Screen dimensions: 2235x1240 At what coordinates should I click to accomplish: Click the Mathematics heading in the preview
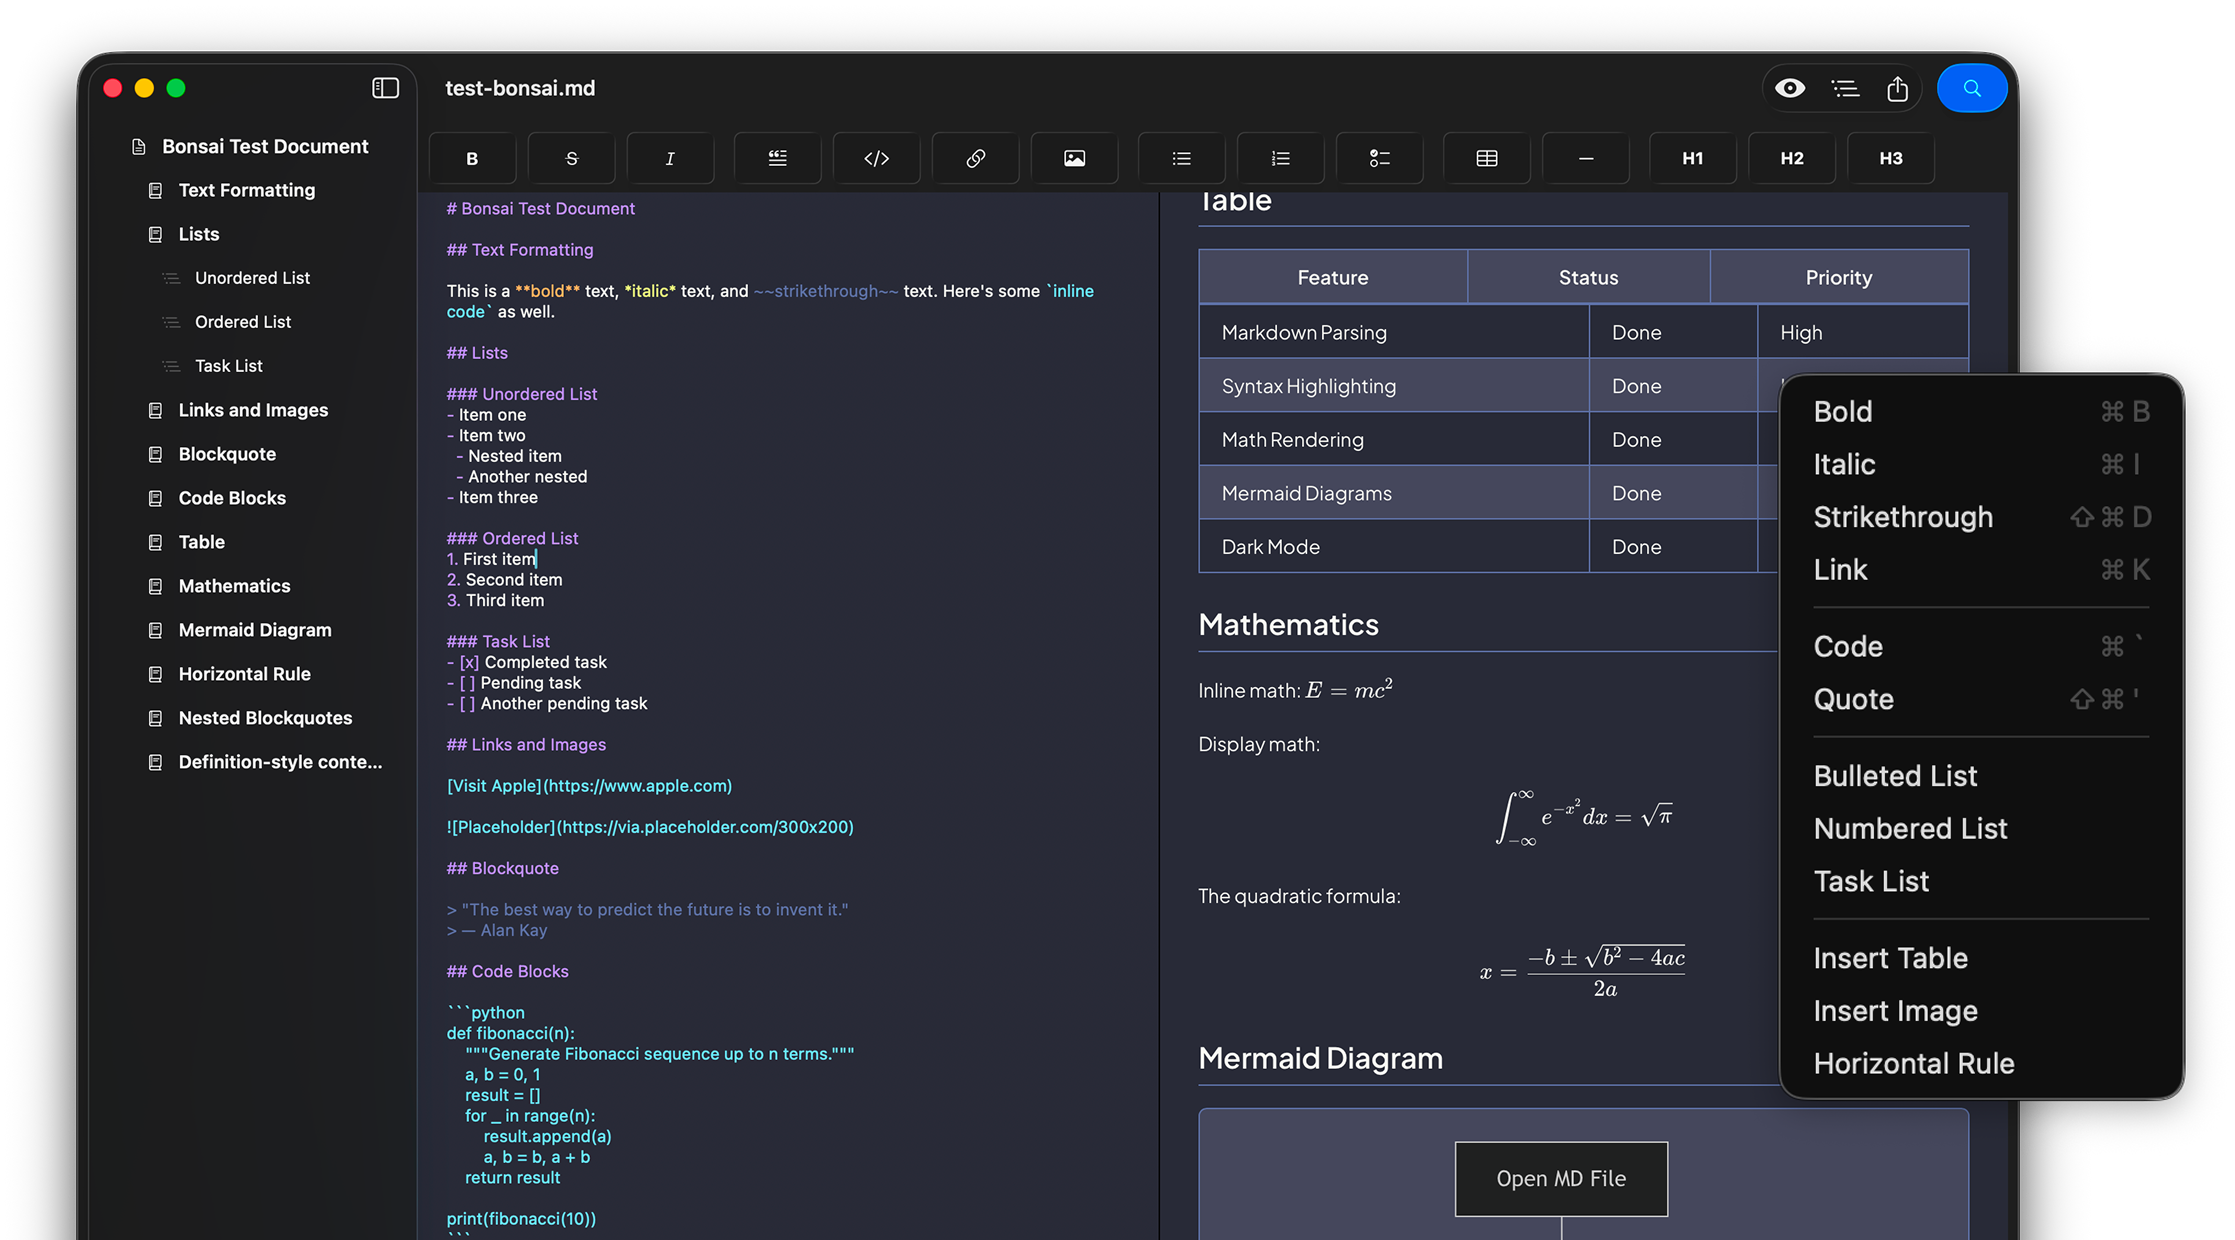[x=1288, y=625]
